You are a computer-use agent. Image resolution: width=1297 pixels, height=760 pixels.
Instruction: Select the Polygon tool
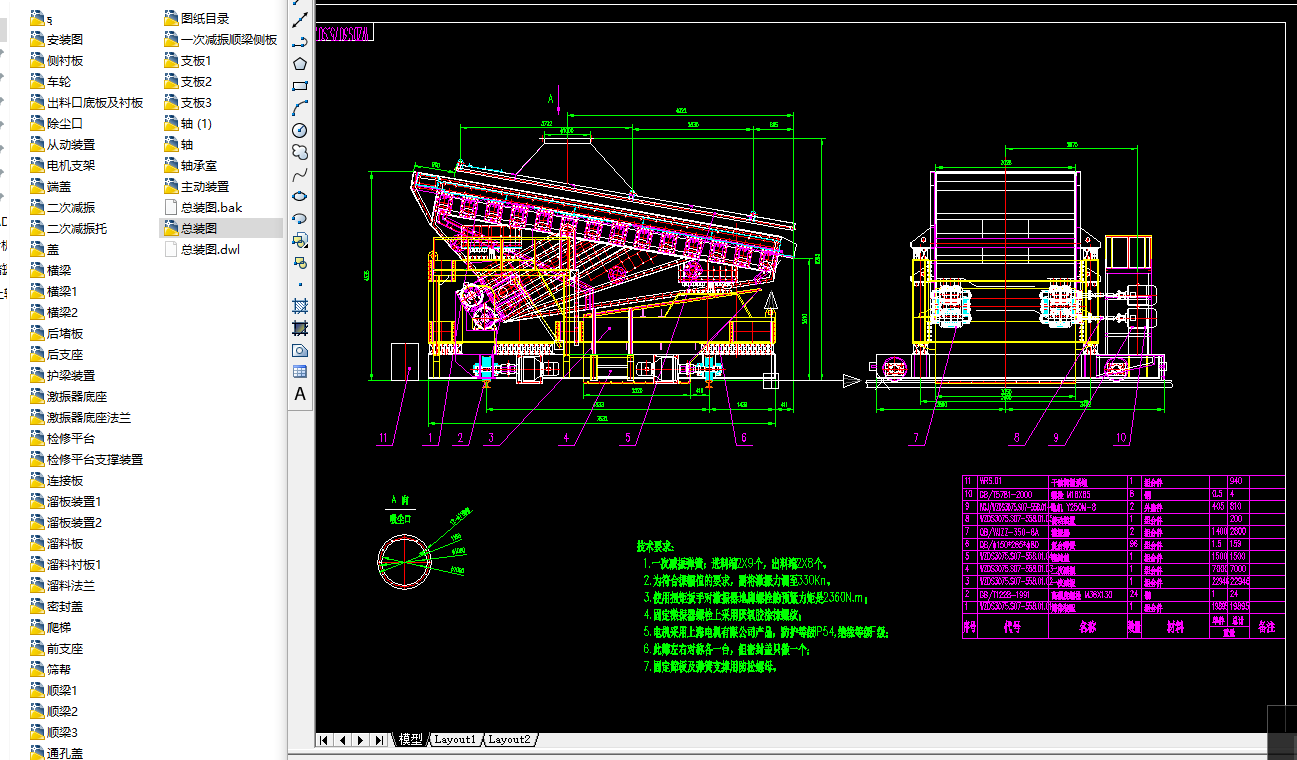(x=299, y=63)
